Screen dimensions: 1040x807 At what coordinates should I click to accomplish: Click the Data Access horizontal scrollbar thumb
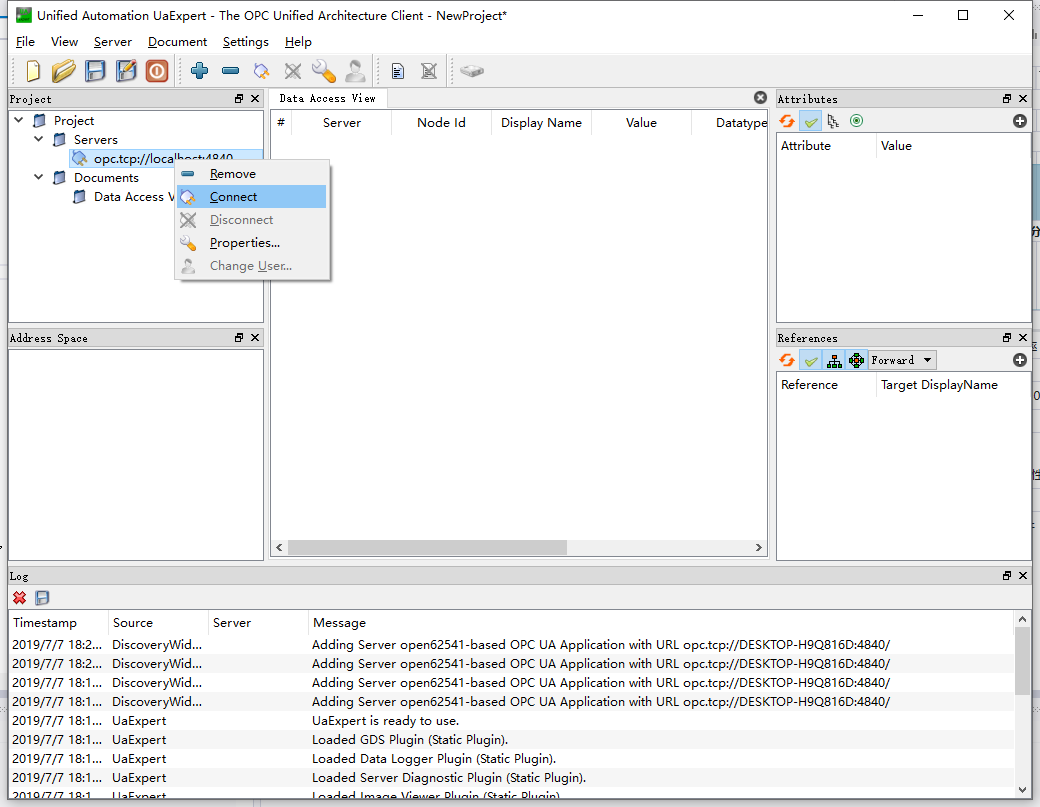(x=427, y=548)
